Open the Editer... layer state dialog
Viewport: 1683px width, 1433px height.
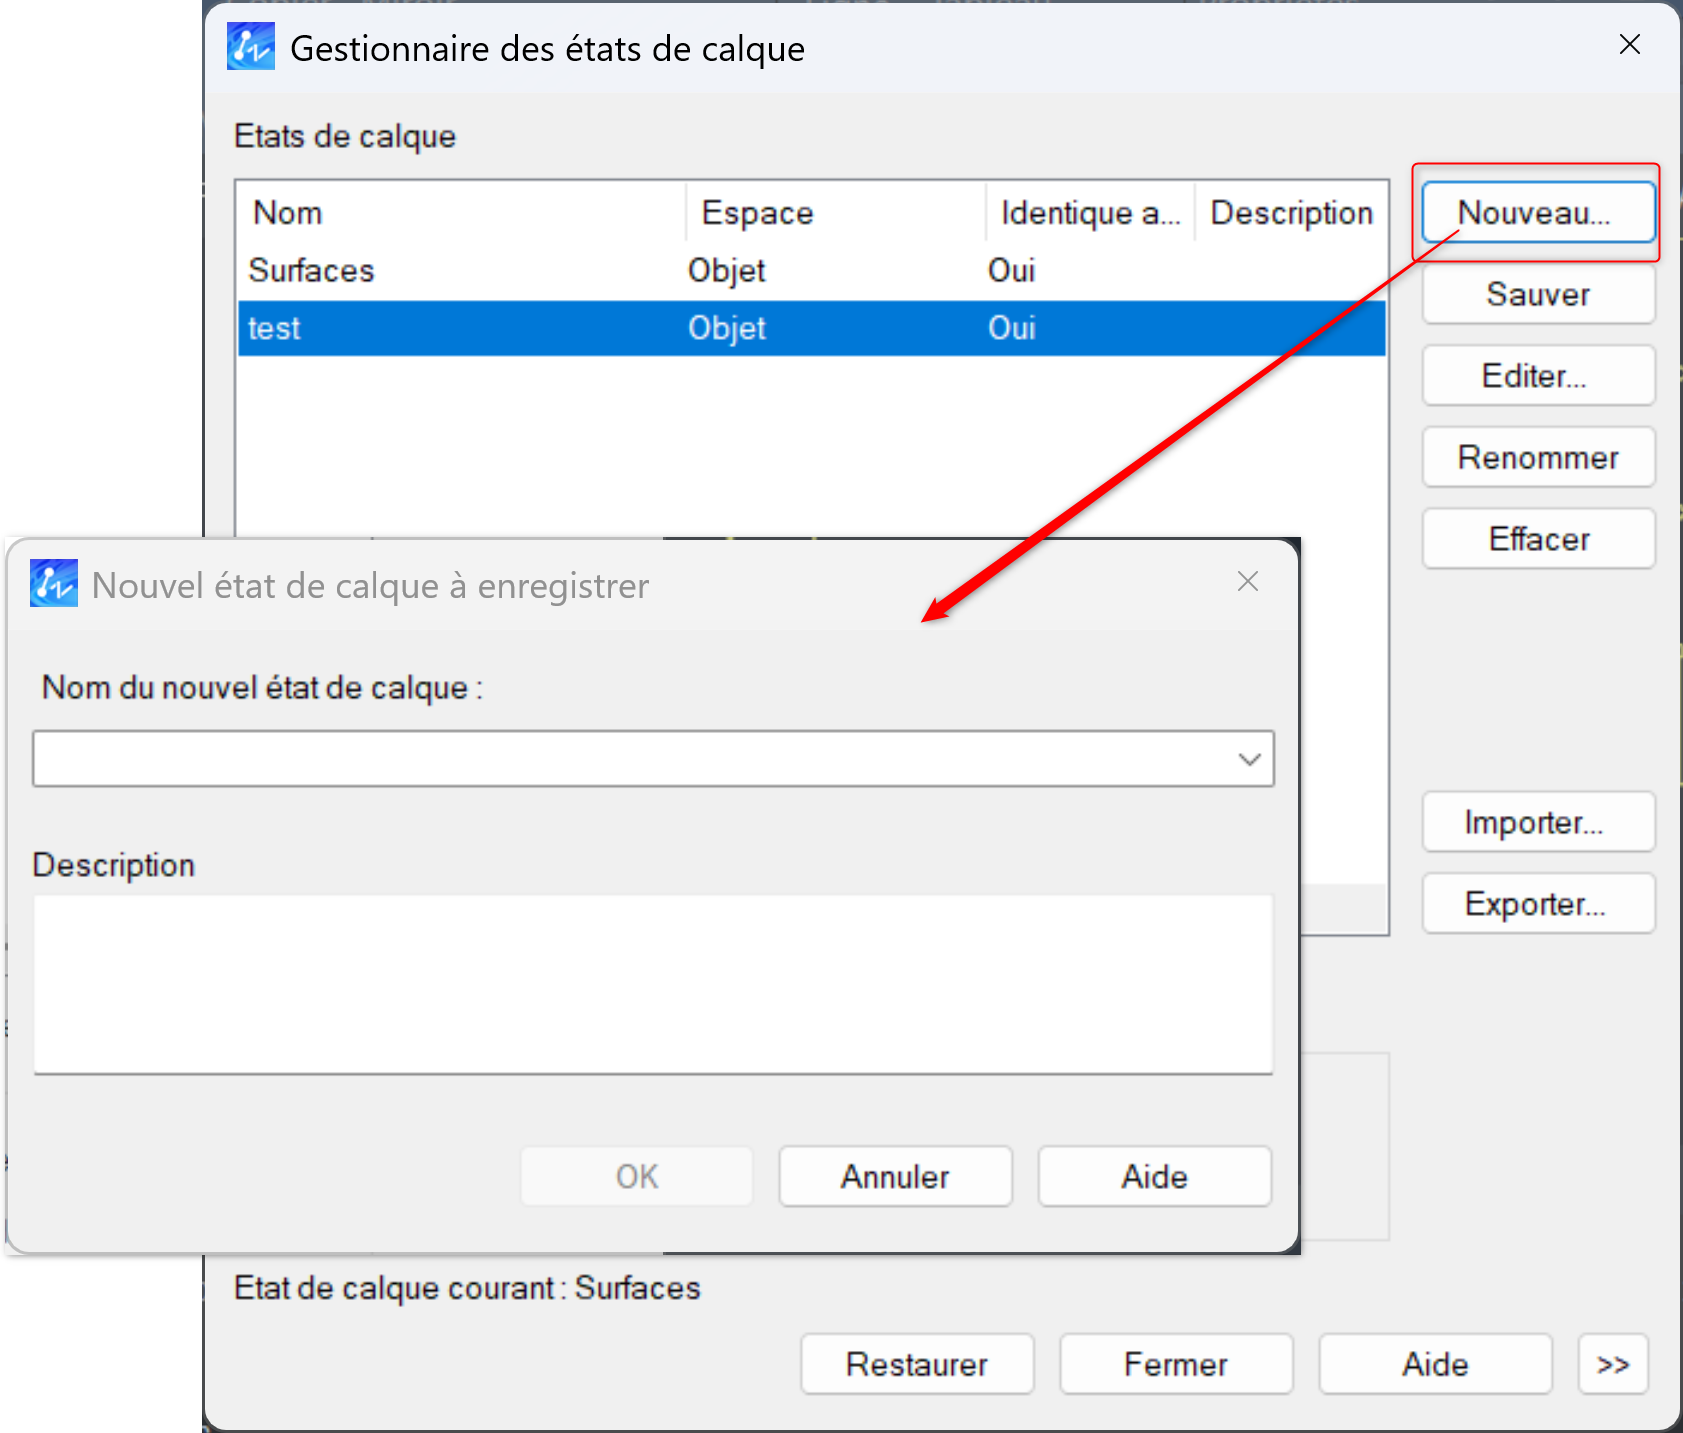1537,376
